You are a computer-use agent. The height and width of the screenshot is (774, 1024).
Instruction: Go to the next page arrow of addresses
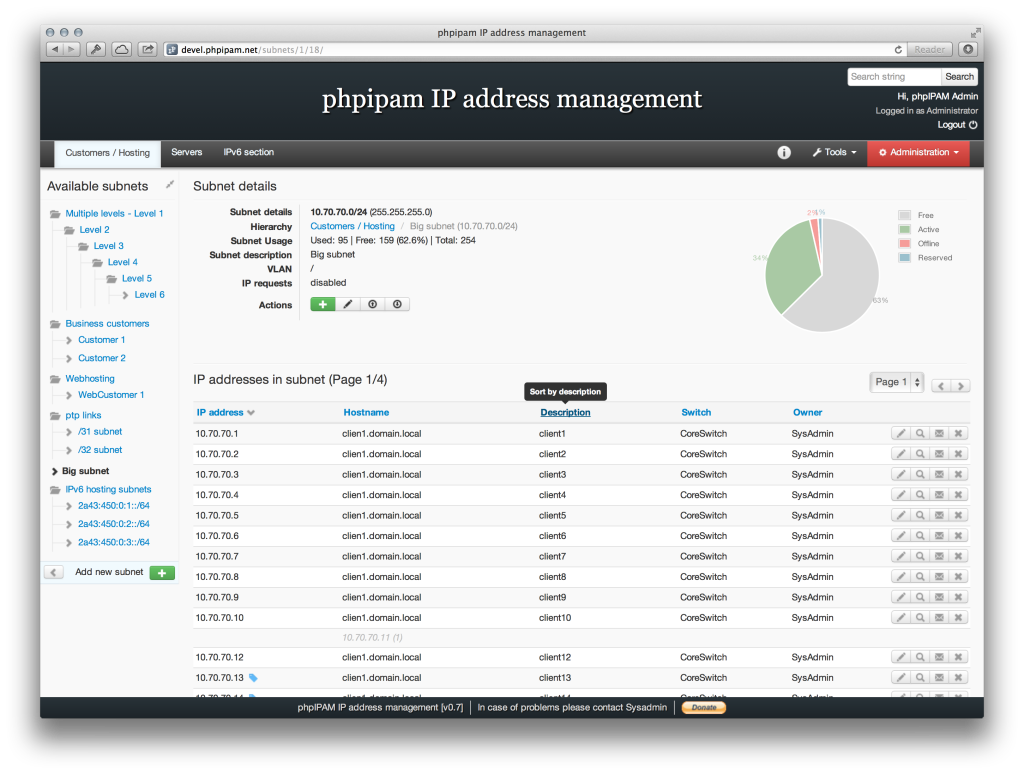[961, 386]
